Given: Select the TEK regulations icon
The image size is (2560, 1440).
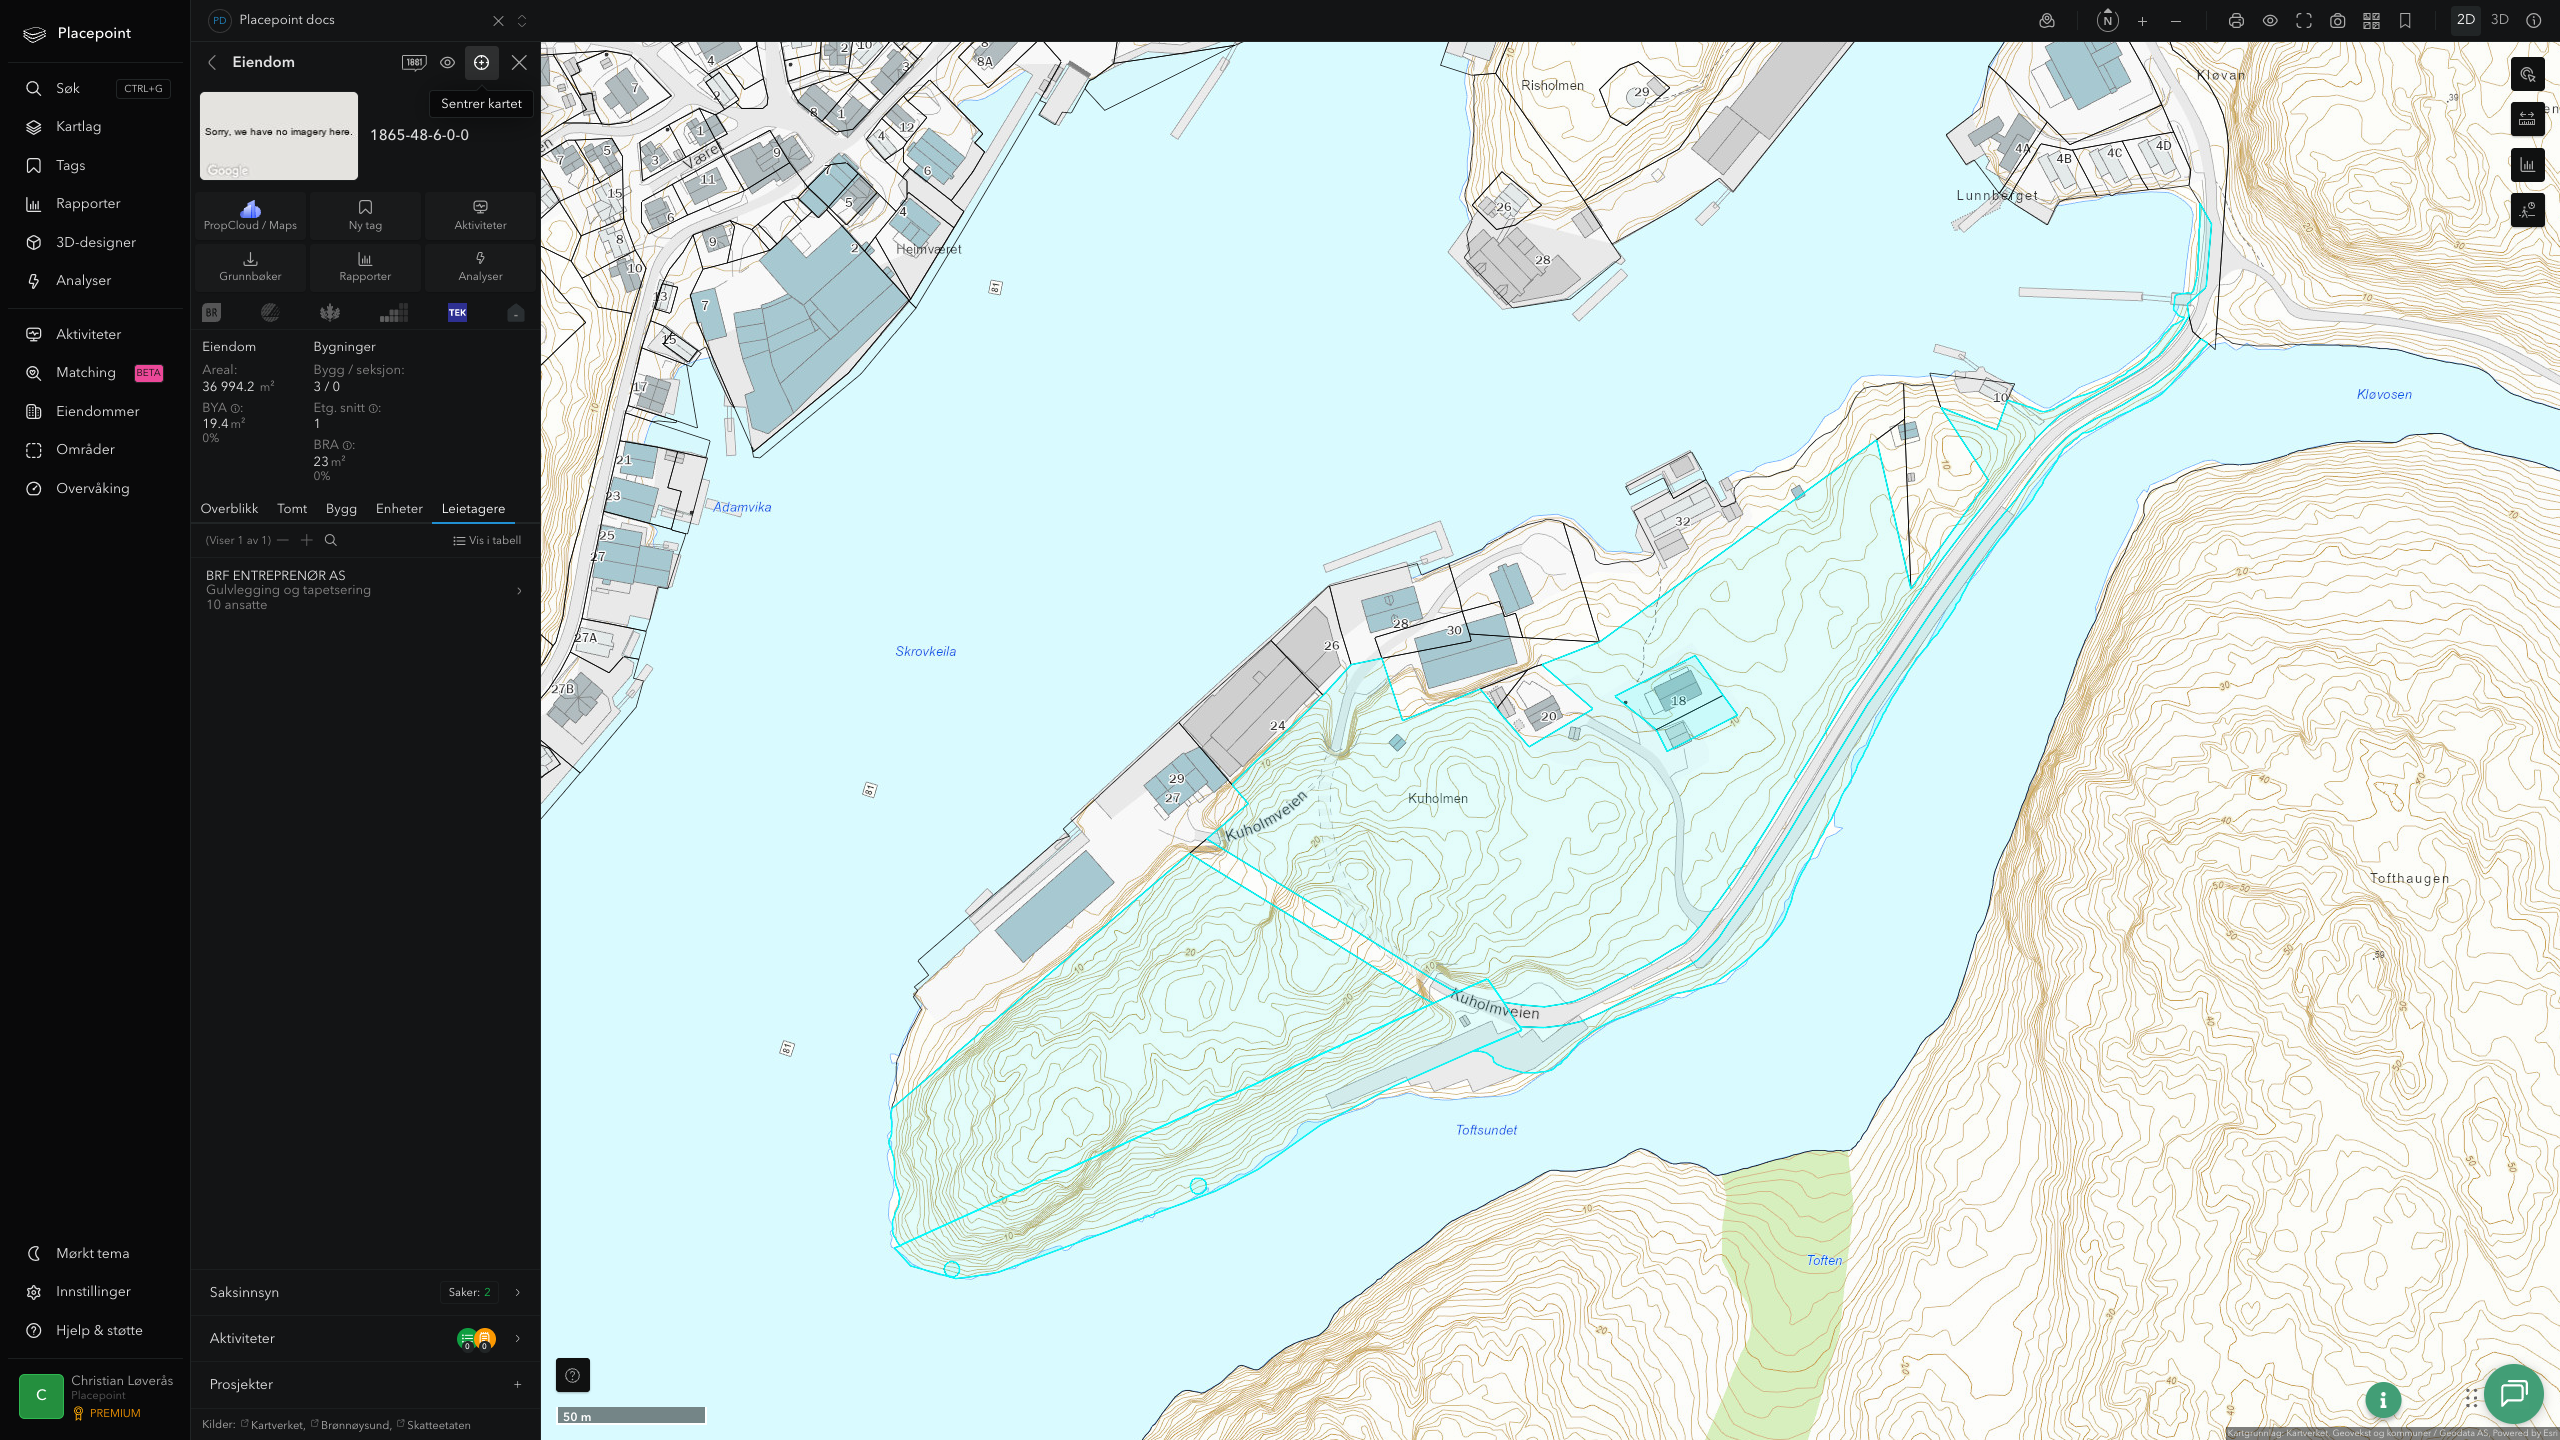Looking at the screenshot, I should pyautogui.click(x=457, y=313).
